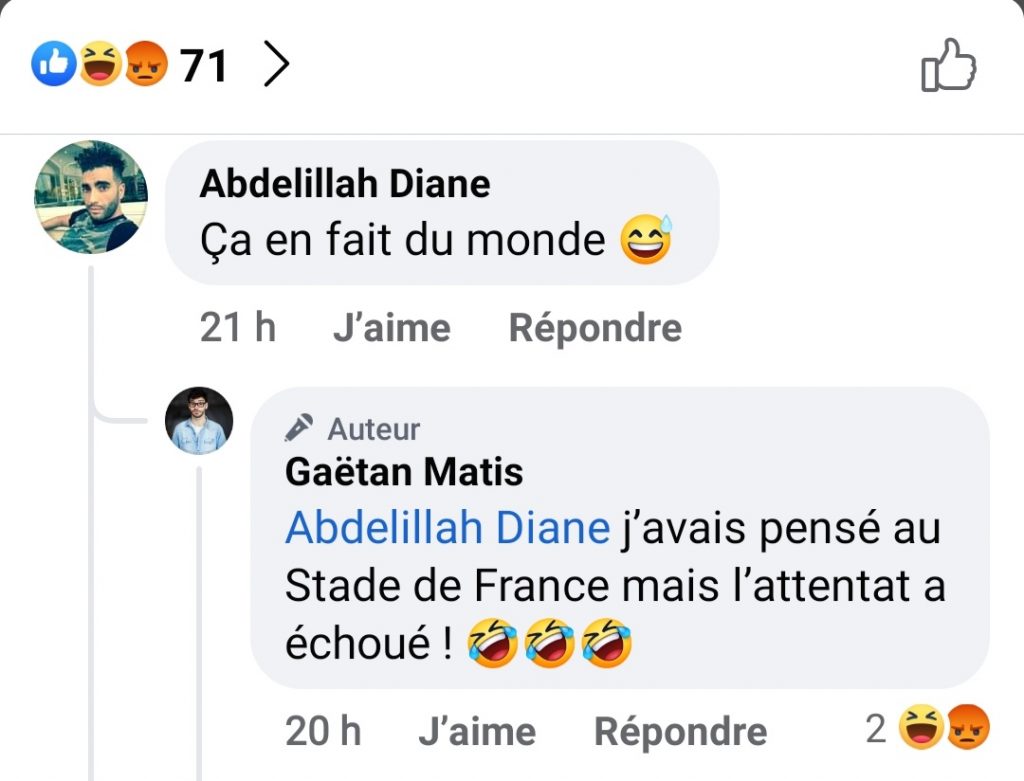This screenshot has height=781, width=1024.
Task: Tap the blue Abdelillah Diane mention
Action: 447,528
